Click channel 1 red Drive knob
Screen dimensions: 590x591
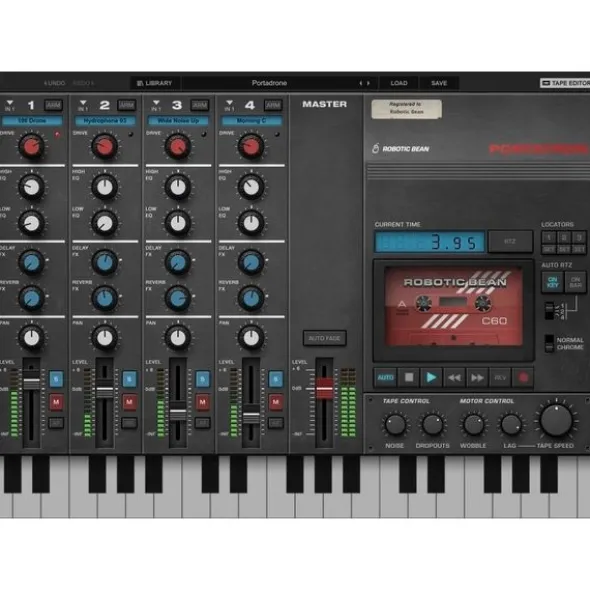tap(31, 146)
